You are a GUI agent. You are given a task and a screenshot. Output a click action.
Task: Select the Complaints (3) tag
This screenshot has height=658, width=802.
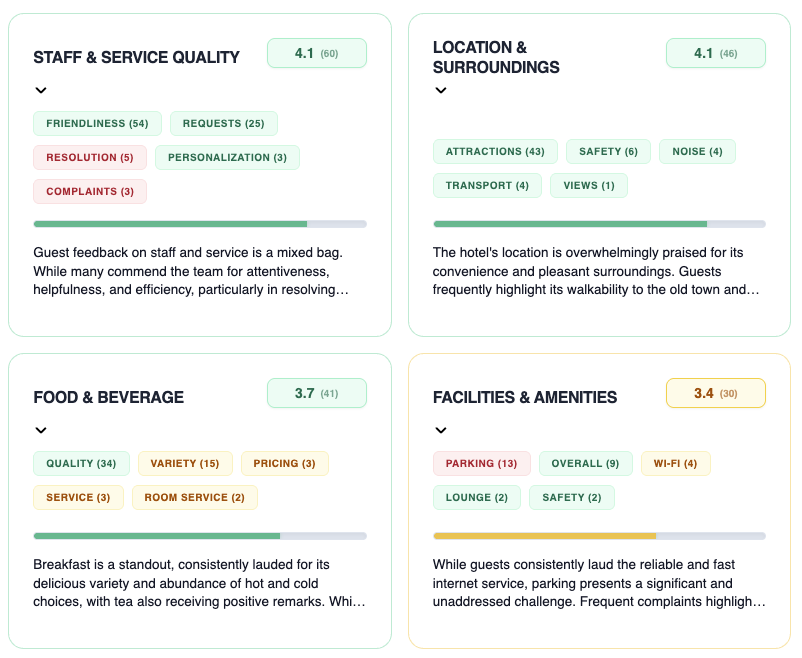click(90, 191)
